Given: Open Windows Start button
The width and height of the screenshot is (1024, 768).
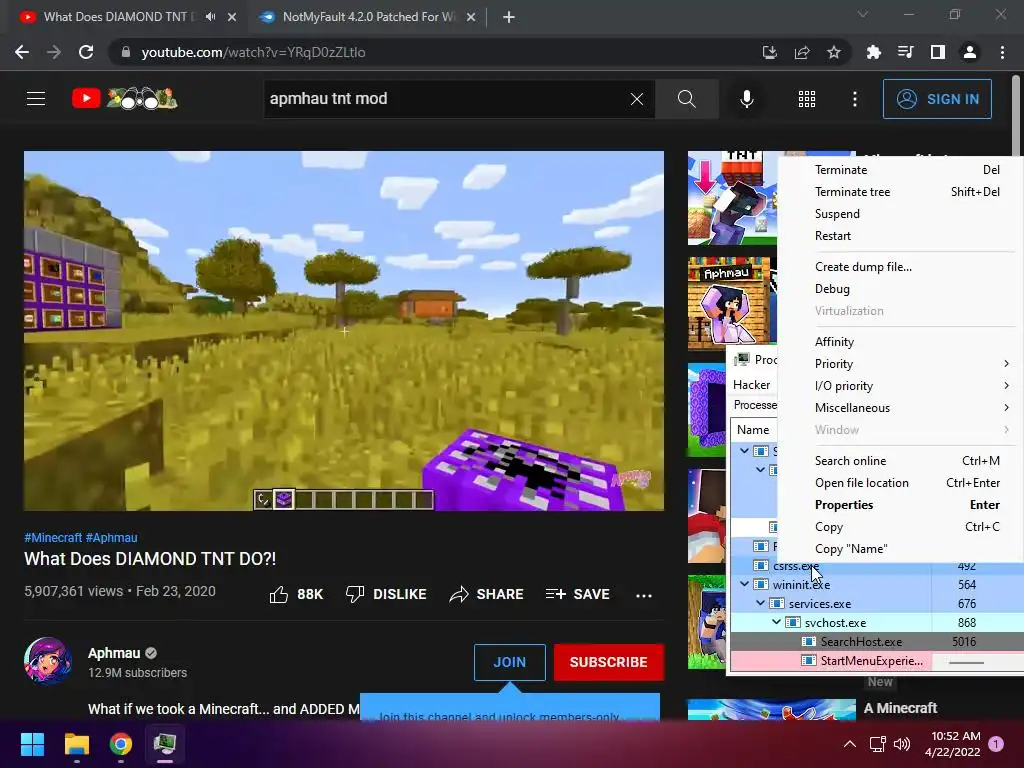Looking at the screenshot, I should (32, 744).
